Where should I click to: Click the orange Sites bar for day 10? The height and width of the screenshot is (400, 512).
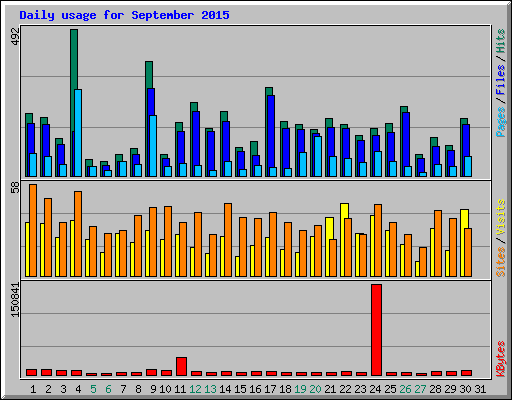168,241
